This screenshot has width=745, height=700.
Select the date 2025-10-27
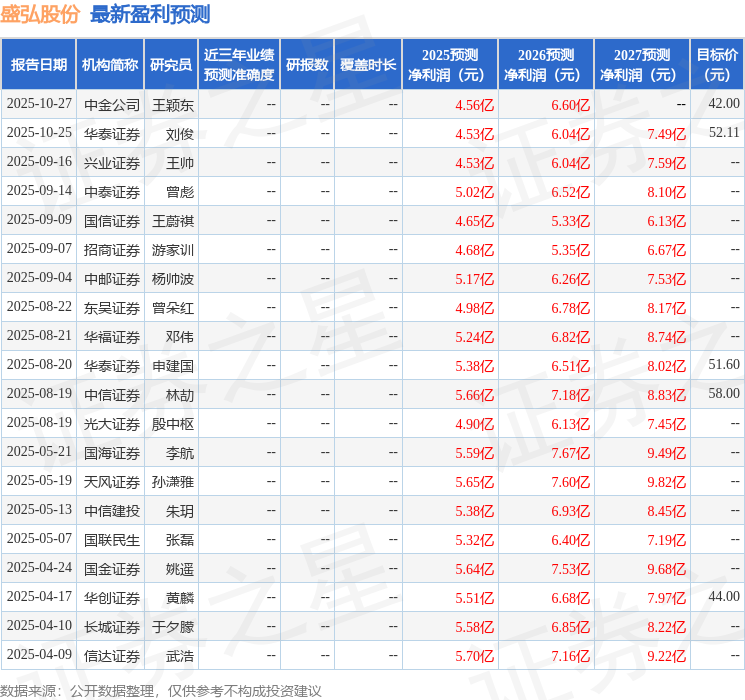point(39,104)
